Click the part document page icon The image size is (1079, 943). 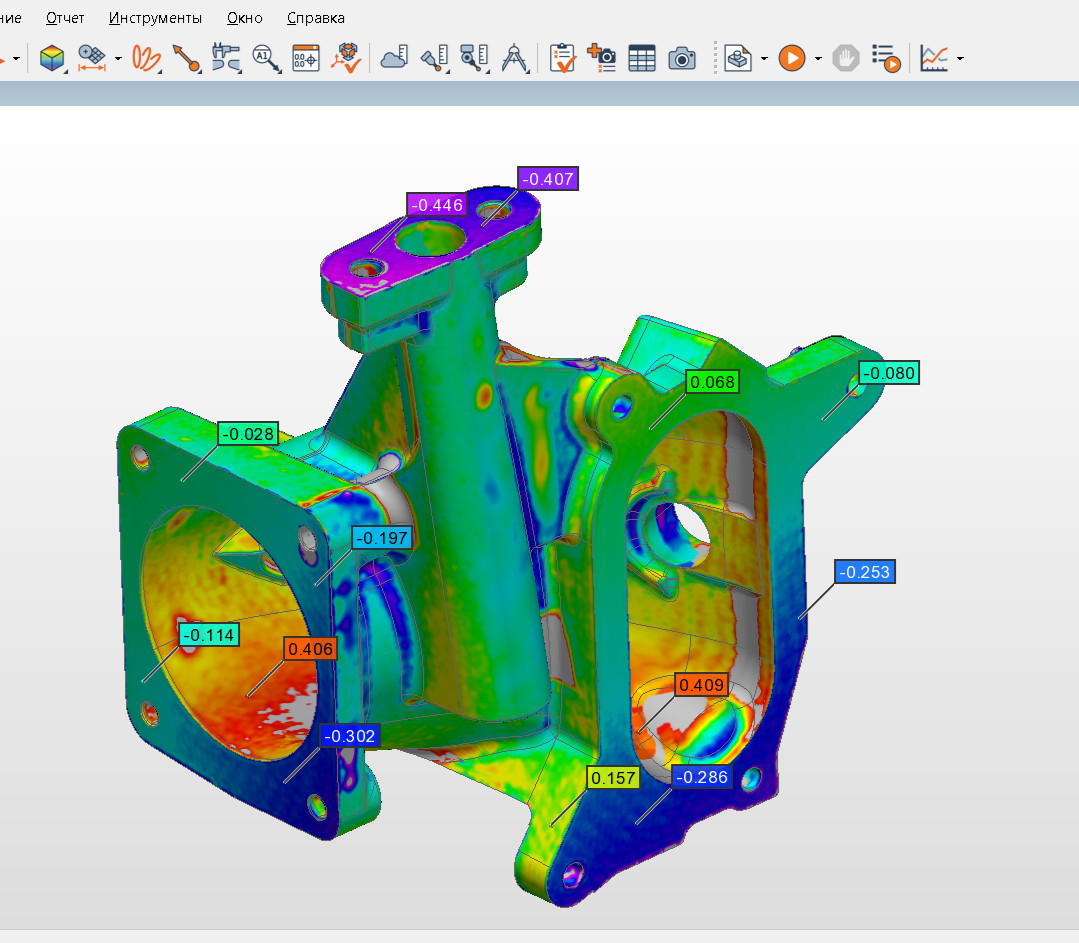pos(738,59)
